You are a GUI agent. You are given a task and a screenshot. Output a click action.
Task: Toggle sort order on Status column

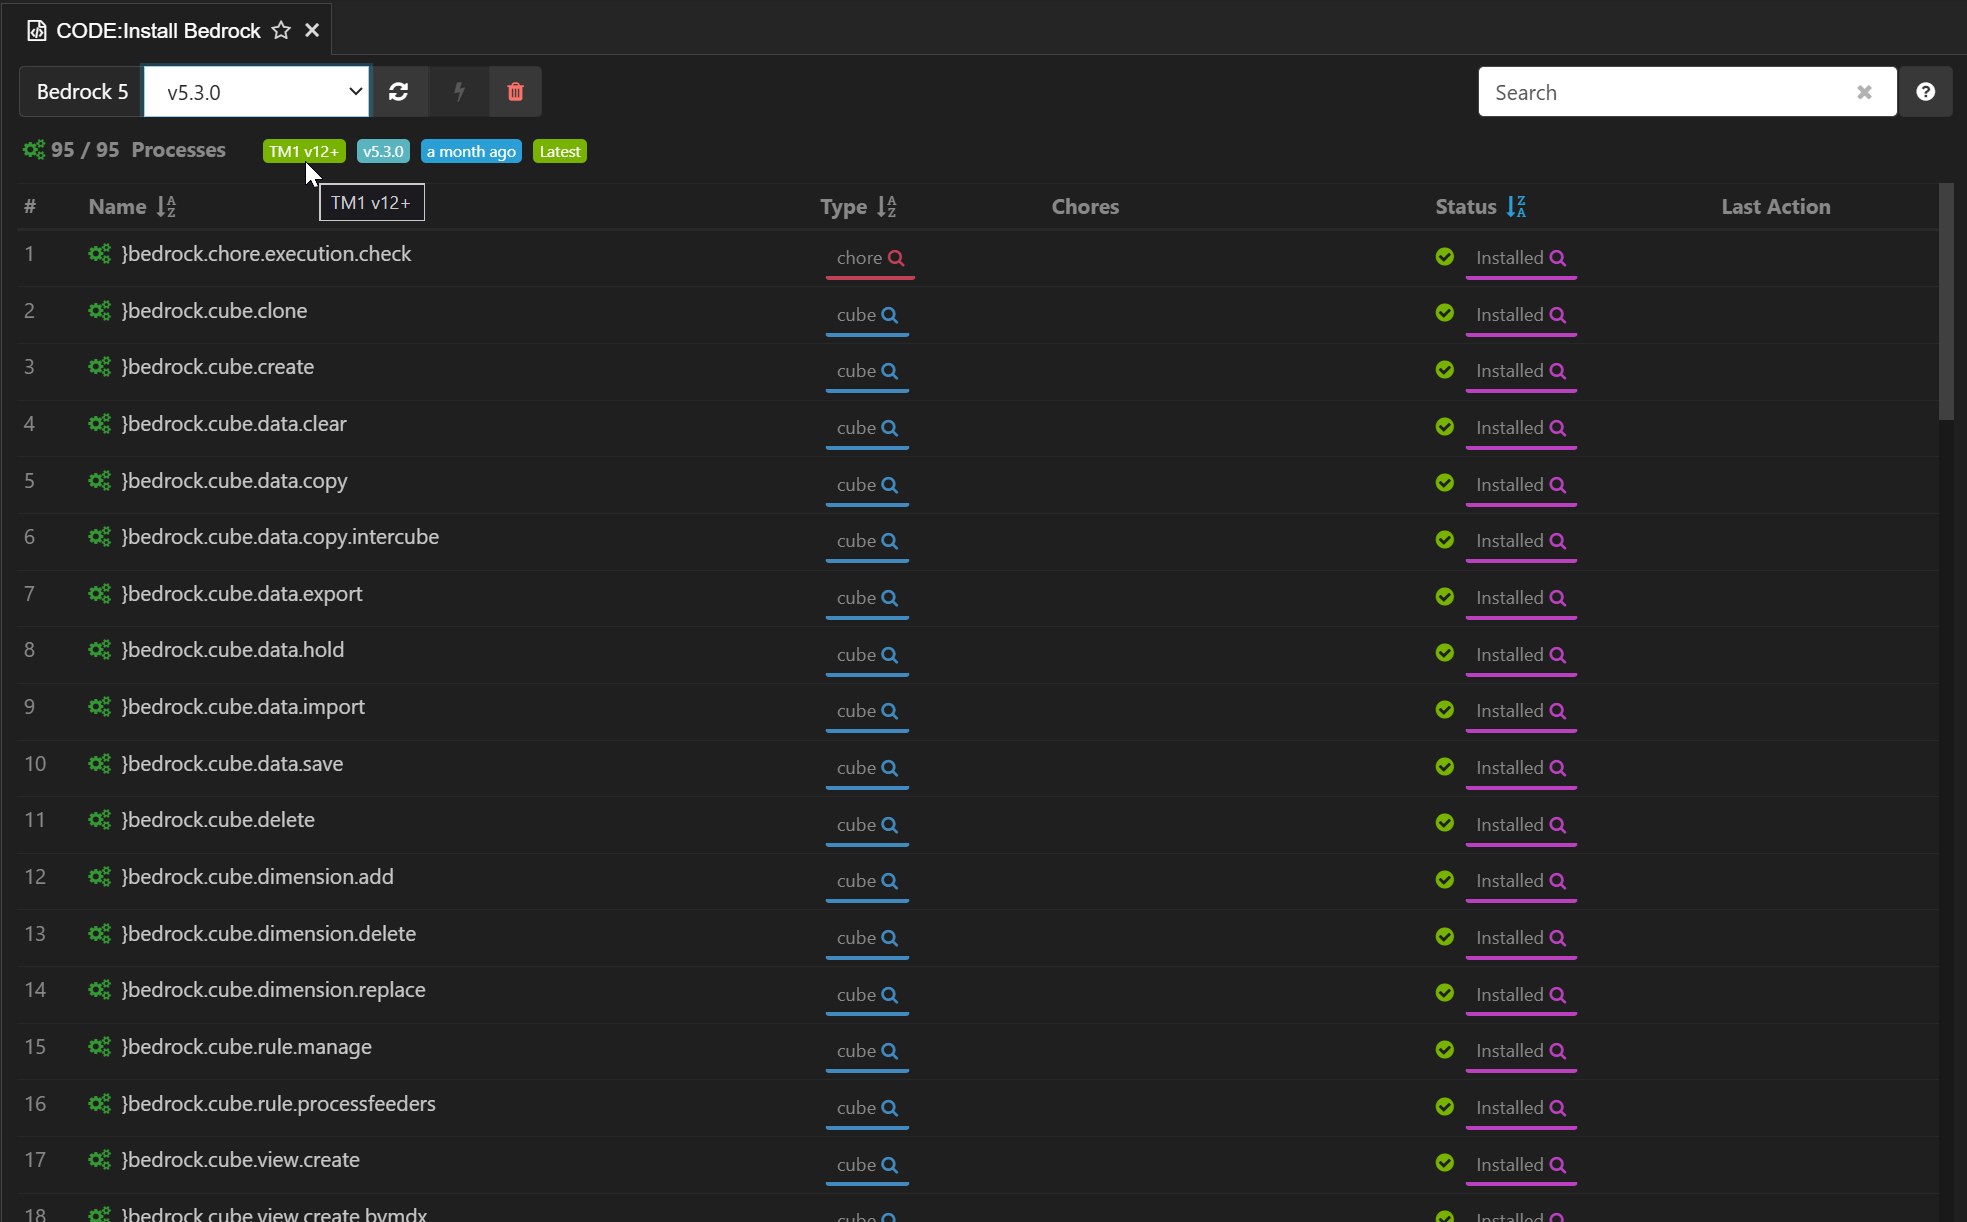[x=1516, y=207]
